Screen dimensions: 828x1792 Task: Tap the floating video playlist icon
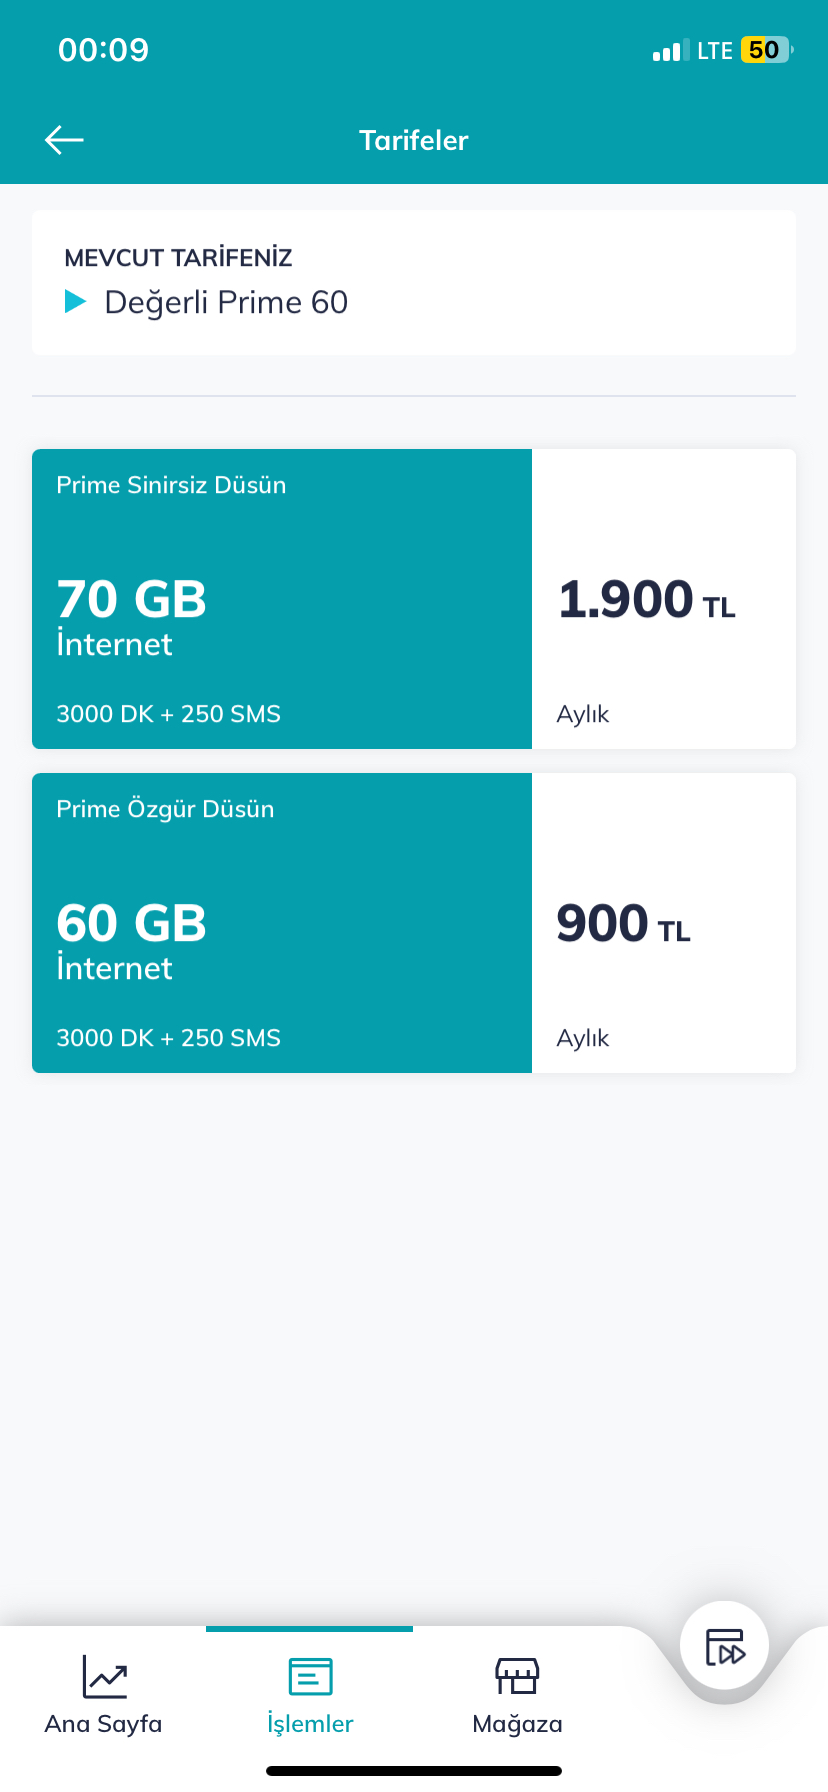click(x=725, y=1646)
